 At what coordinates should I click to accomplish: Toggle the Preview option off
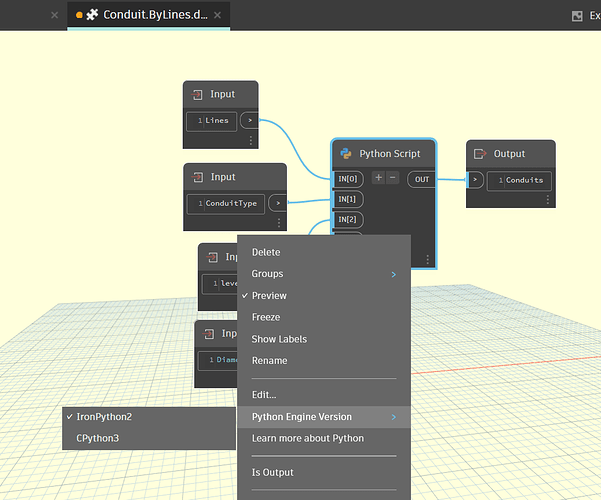[269, 296]
